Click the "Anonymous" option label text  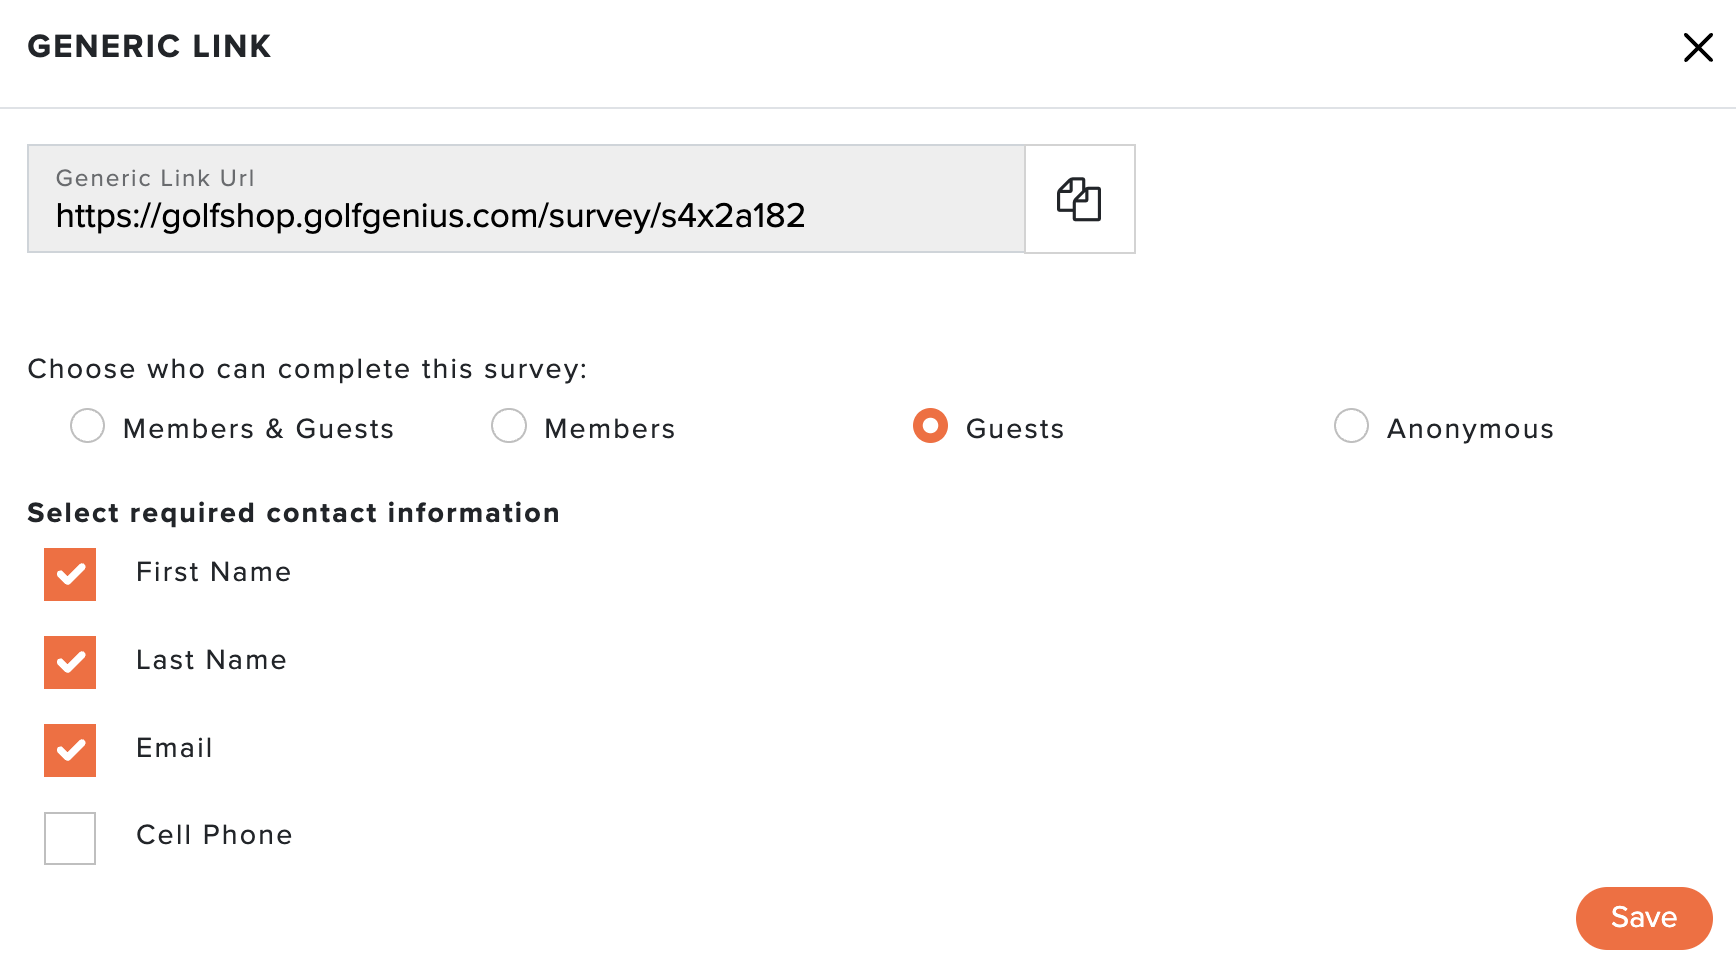coord(1470,429)
